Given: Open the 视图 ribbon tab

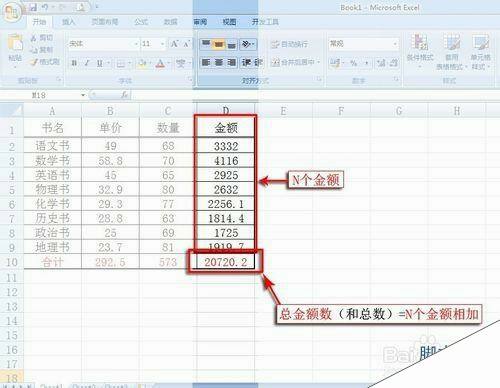Looking at the screenshot, I should pos(229,22).
